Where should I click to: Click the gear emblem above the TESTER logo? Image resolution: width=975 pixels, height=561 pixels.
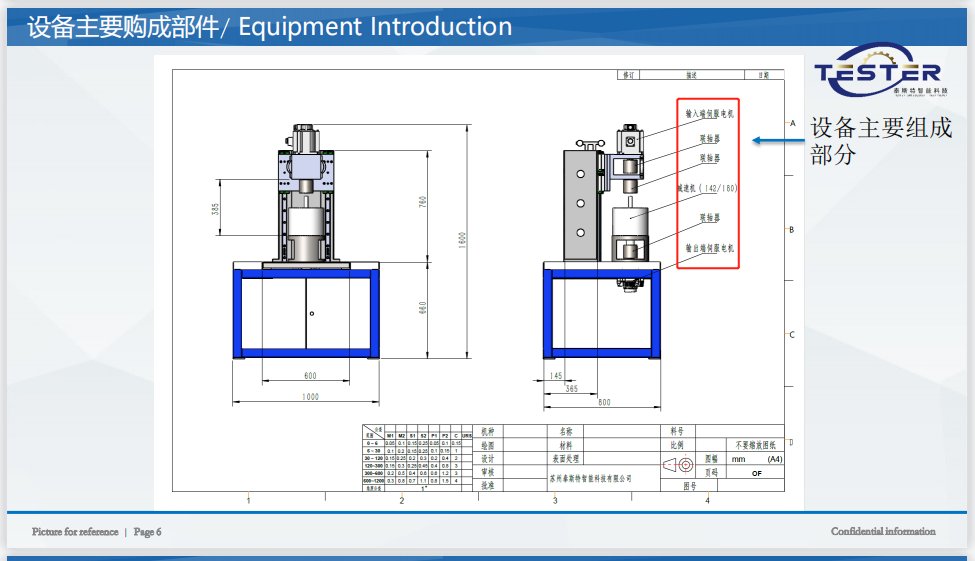pos(877,56)
